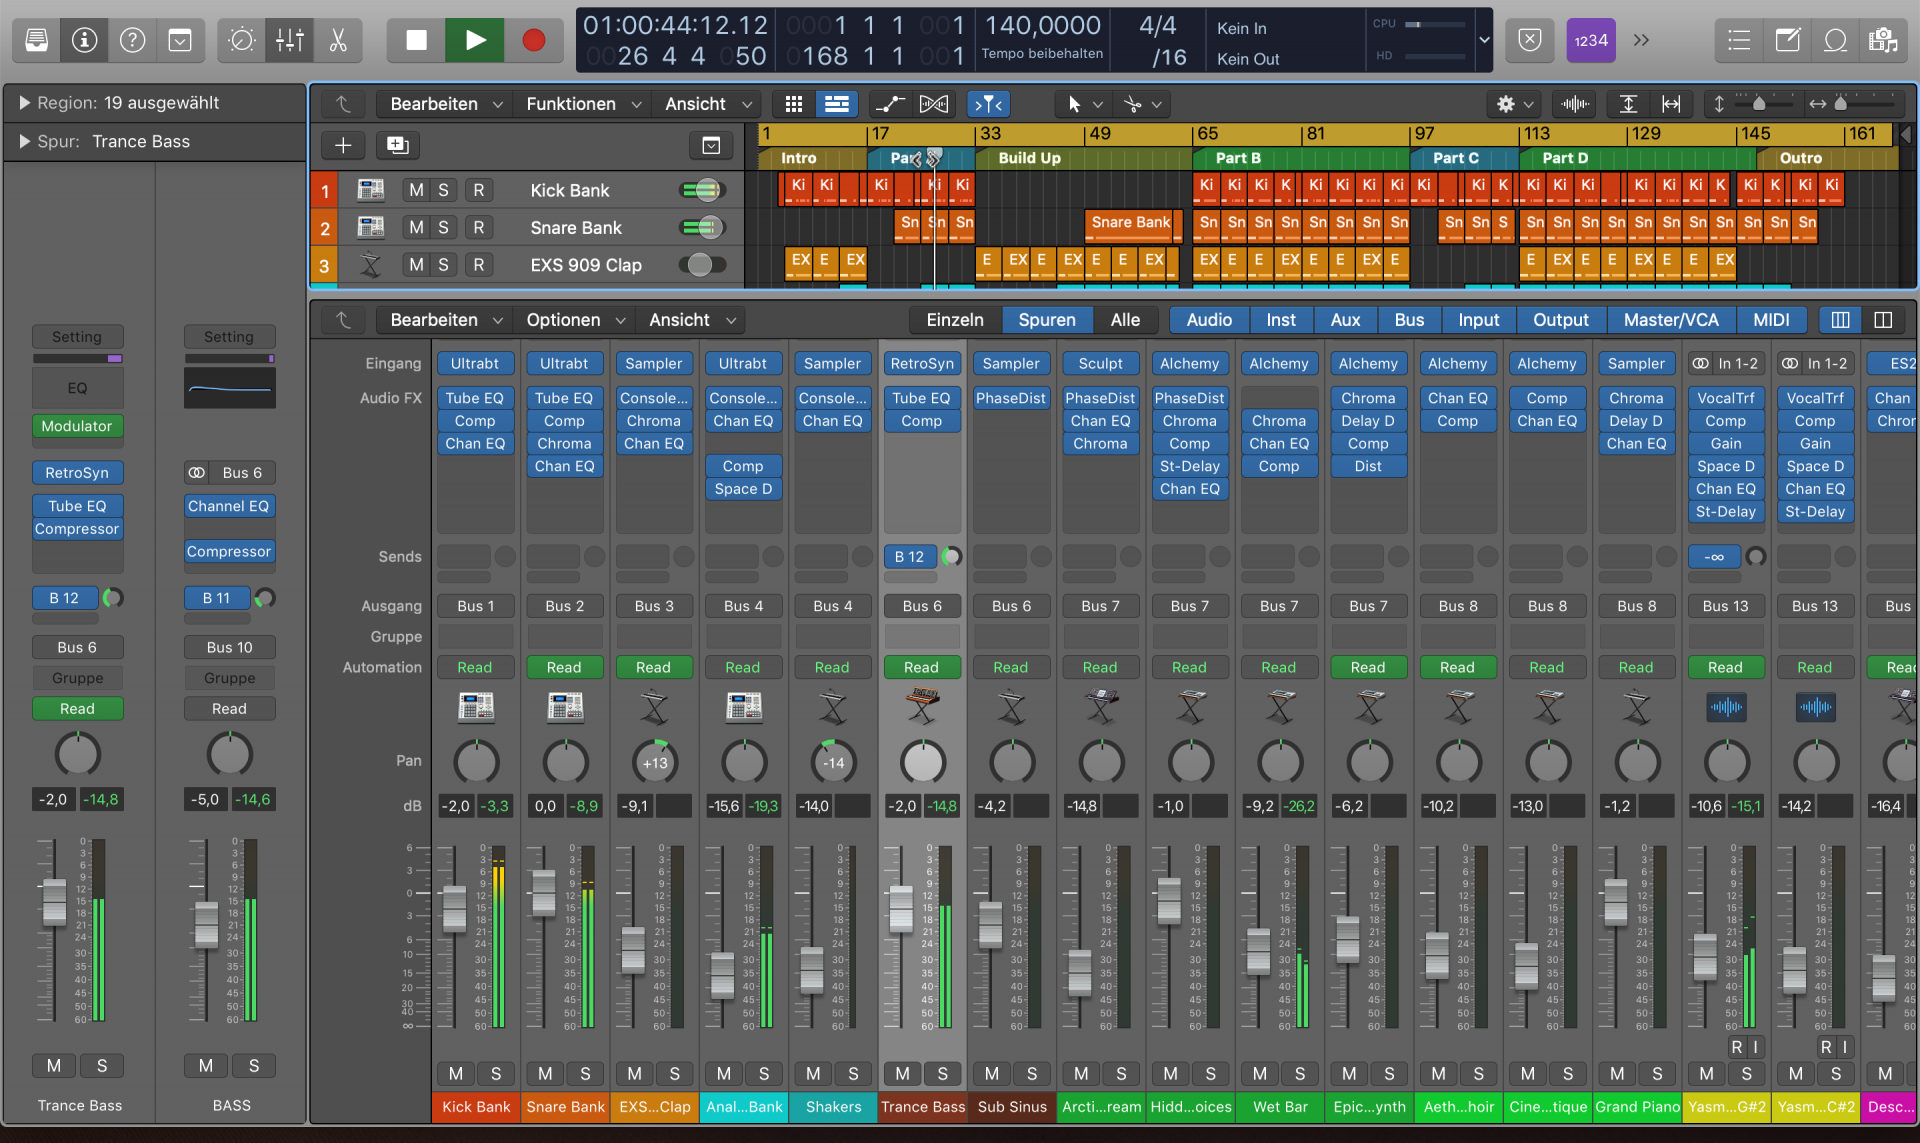Mute the Kick Bank track in track header
Screen dimensions: 1920x1143
point(416,190)
